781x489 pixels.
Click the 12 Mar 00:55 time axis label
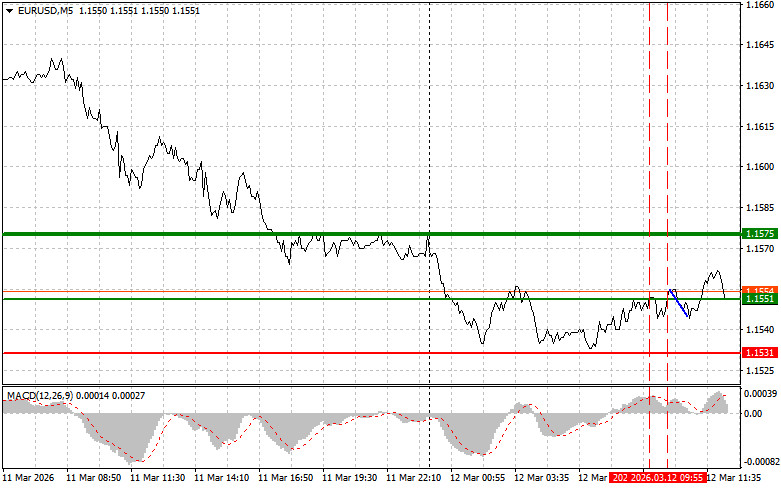click(x=477, y=478)
